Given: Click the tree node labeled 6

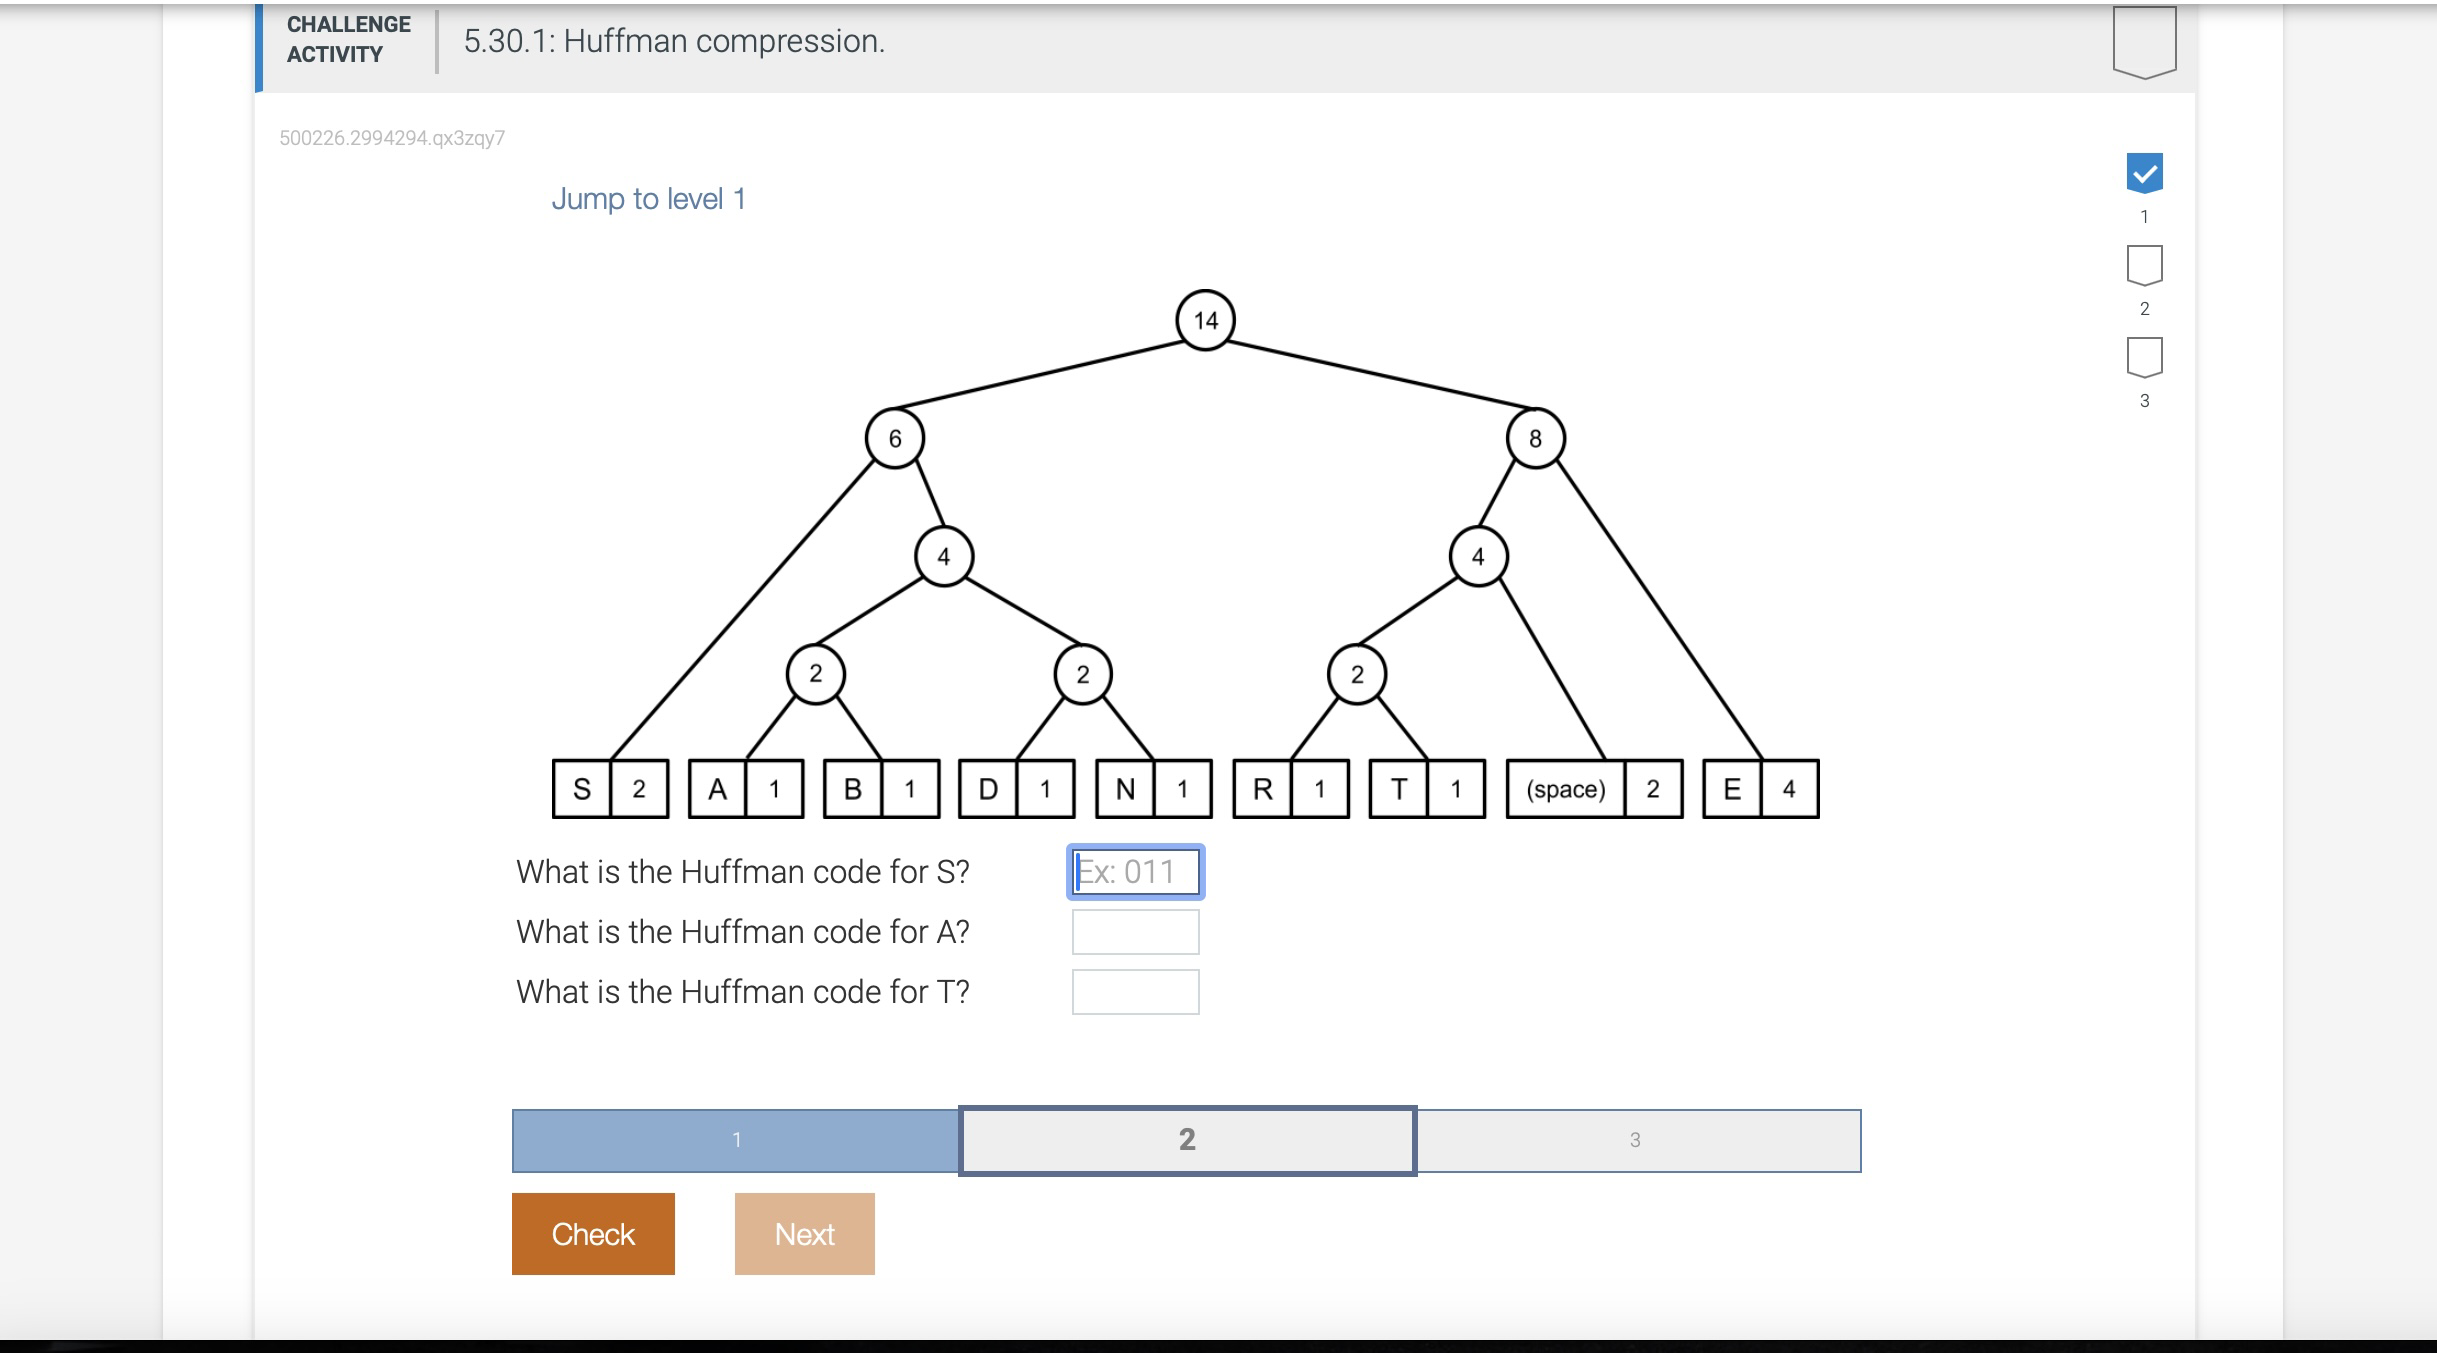Looking at the screenshot, I should [x=895, y=438].
